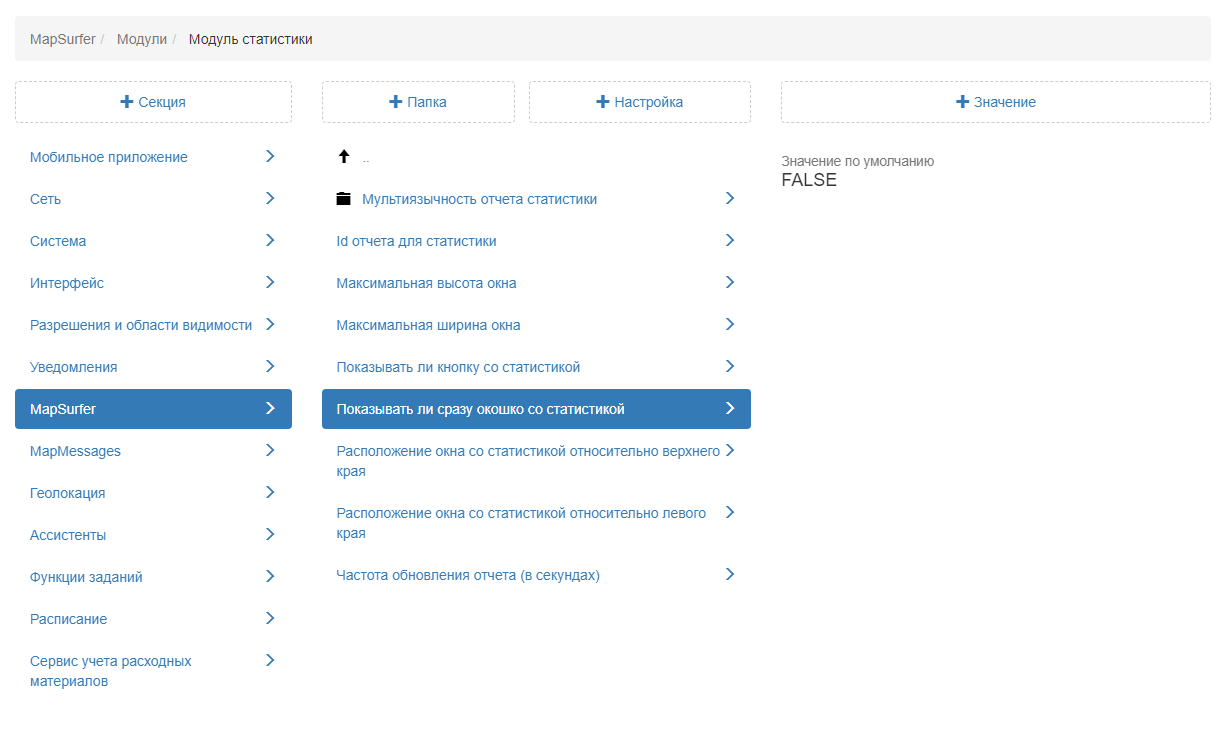This screenshot has height=730, width=1226.
Task: Click chevron of Расписание row
Action: (x=270, y=618)
